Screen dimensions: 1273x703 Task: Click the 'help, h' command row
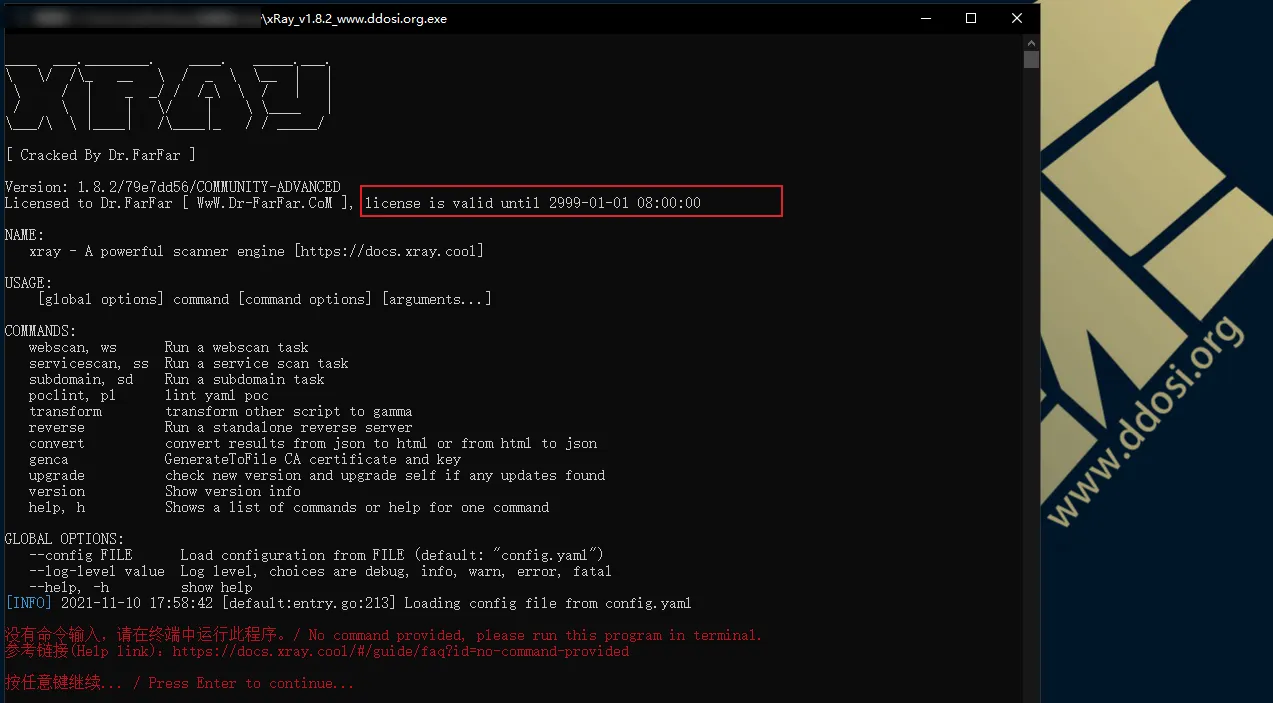click(x=289, y=507)
